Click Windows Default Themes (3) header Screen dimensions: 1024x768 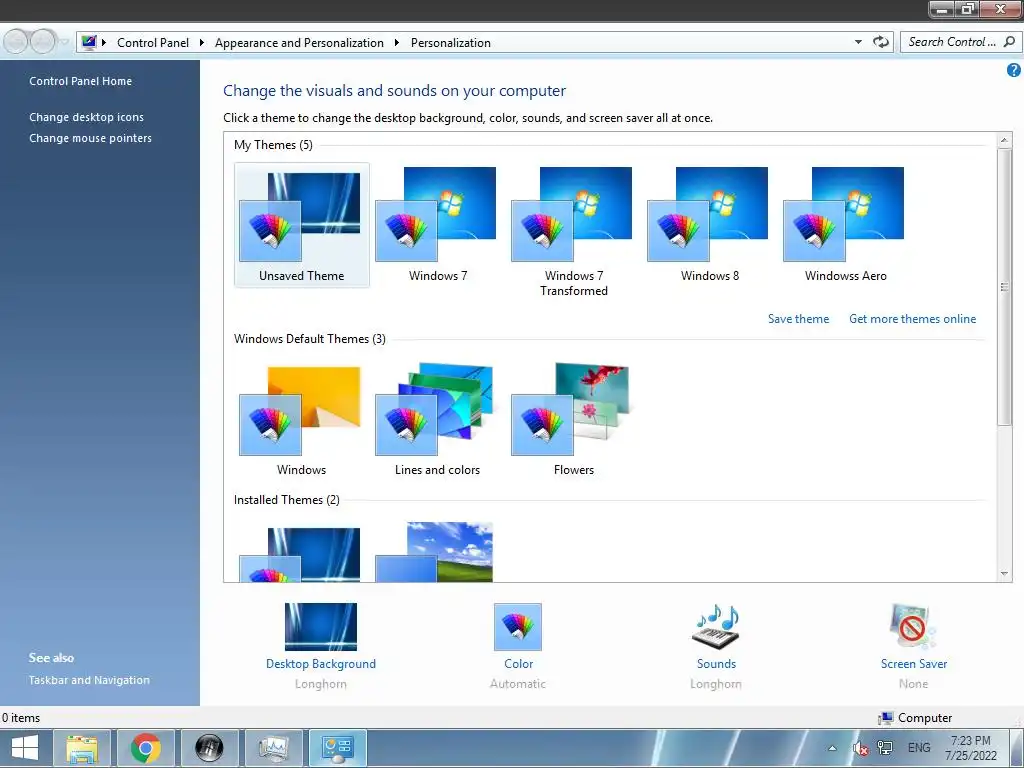tap(310, 339)
